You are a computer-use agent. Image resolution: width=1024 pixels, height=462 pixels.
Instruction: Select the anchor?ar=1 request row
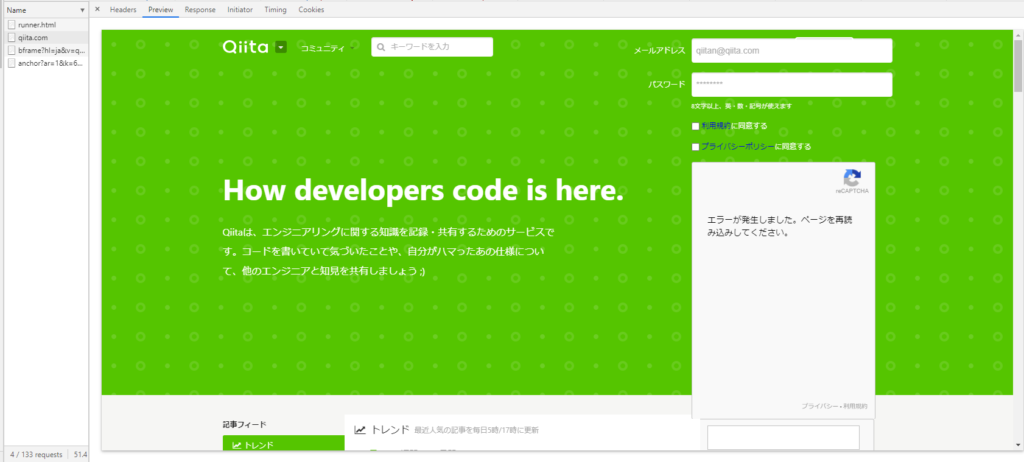click(46, 63)
